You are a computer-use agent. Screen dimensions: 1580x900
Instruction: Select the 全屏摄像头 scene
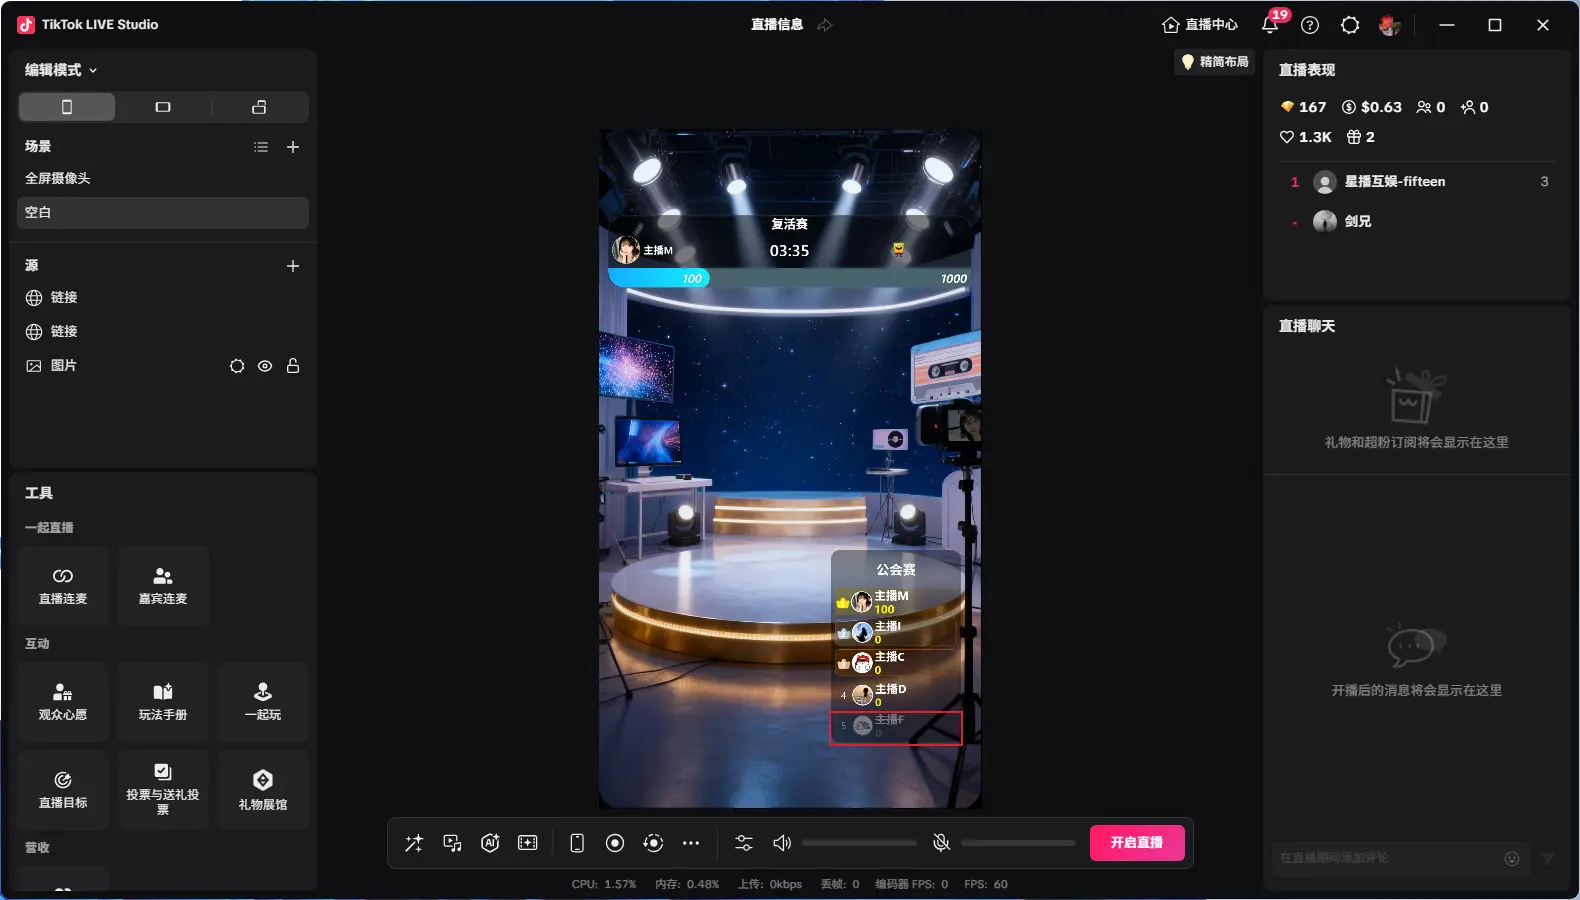point(58,178)
